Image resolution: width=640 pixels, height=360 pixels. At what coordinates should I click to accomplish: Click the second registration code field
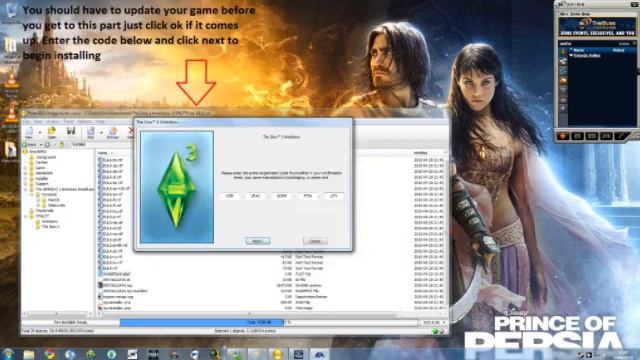[x=256, y=196]
